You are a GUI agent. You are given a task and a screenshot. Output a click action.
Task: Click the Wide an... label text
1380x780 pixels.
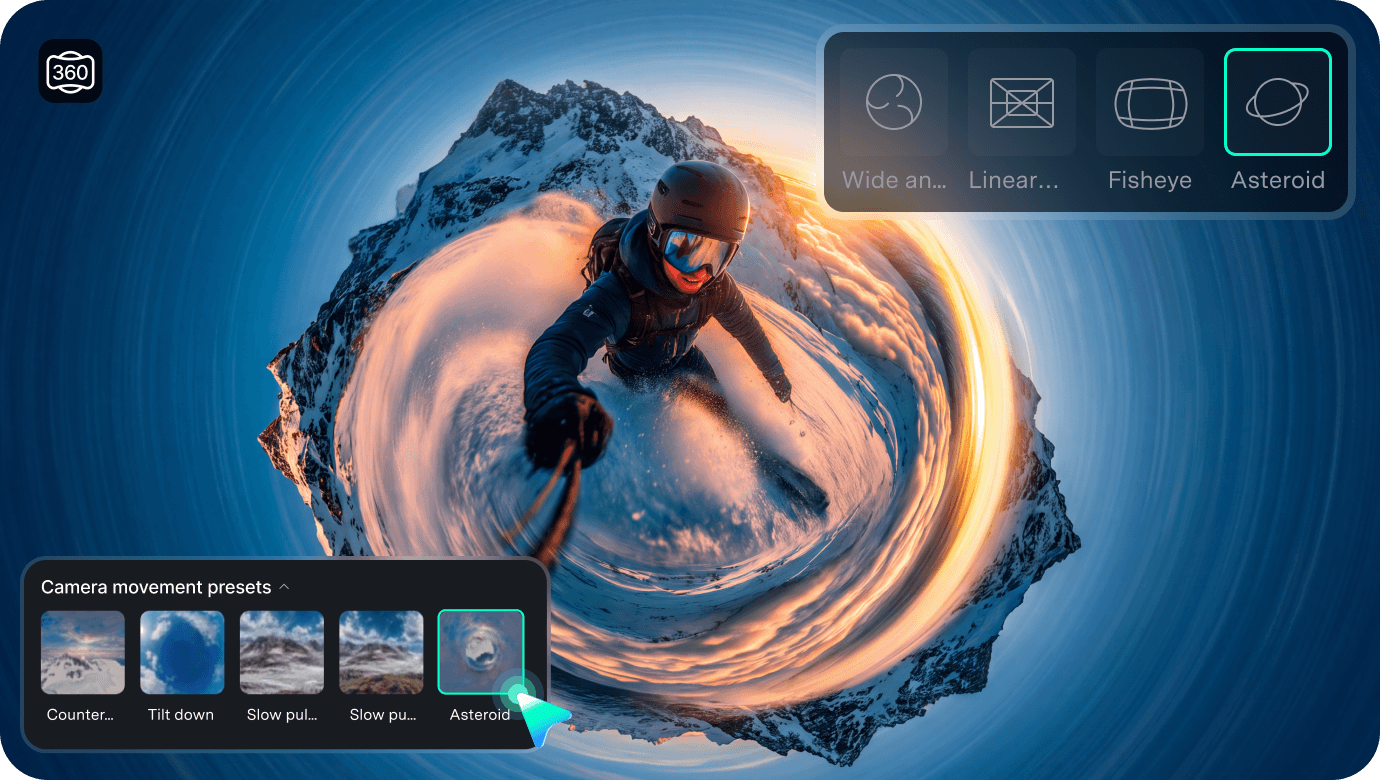point(894,181)
